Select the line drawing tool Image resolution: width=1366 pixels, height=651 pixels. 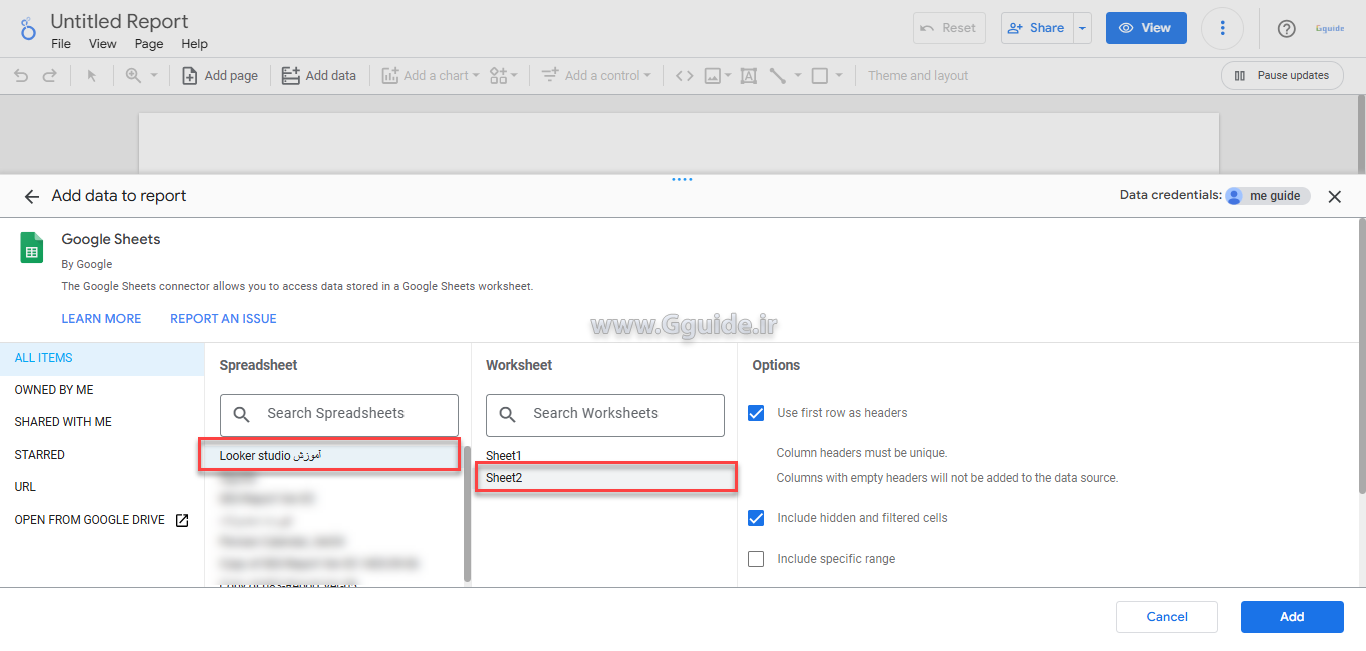tap(777, 75)
